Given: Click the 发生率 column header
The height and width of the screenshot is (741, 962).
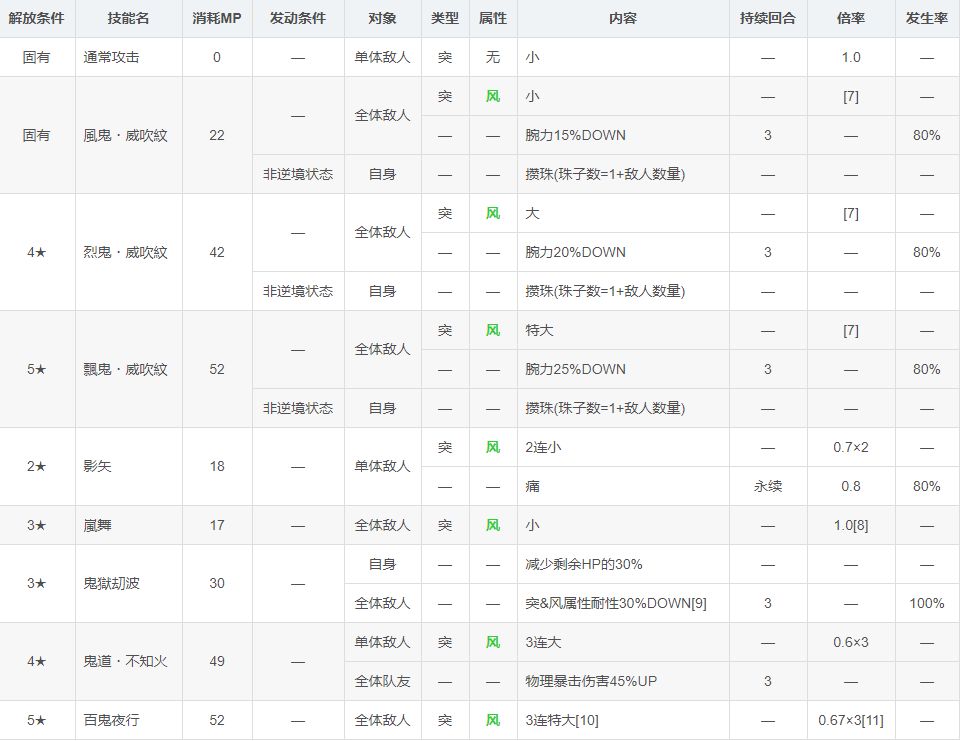Looking at the screenshot, I should point(926,18).
